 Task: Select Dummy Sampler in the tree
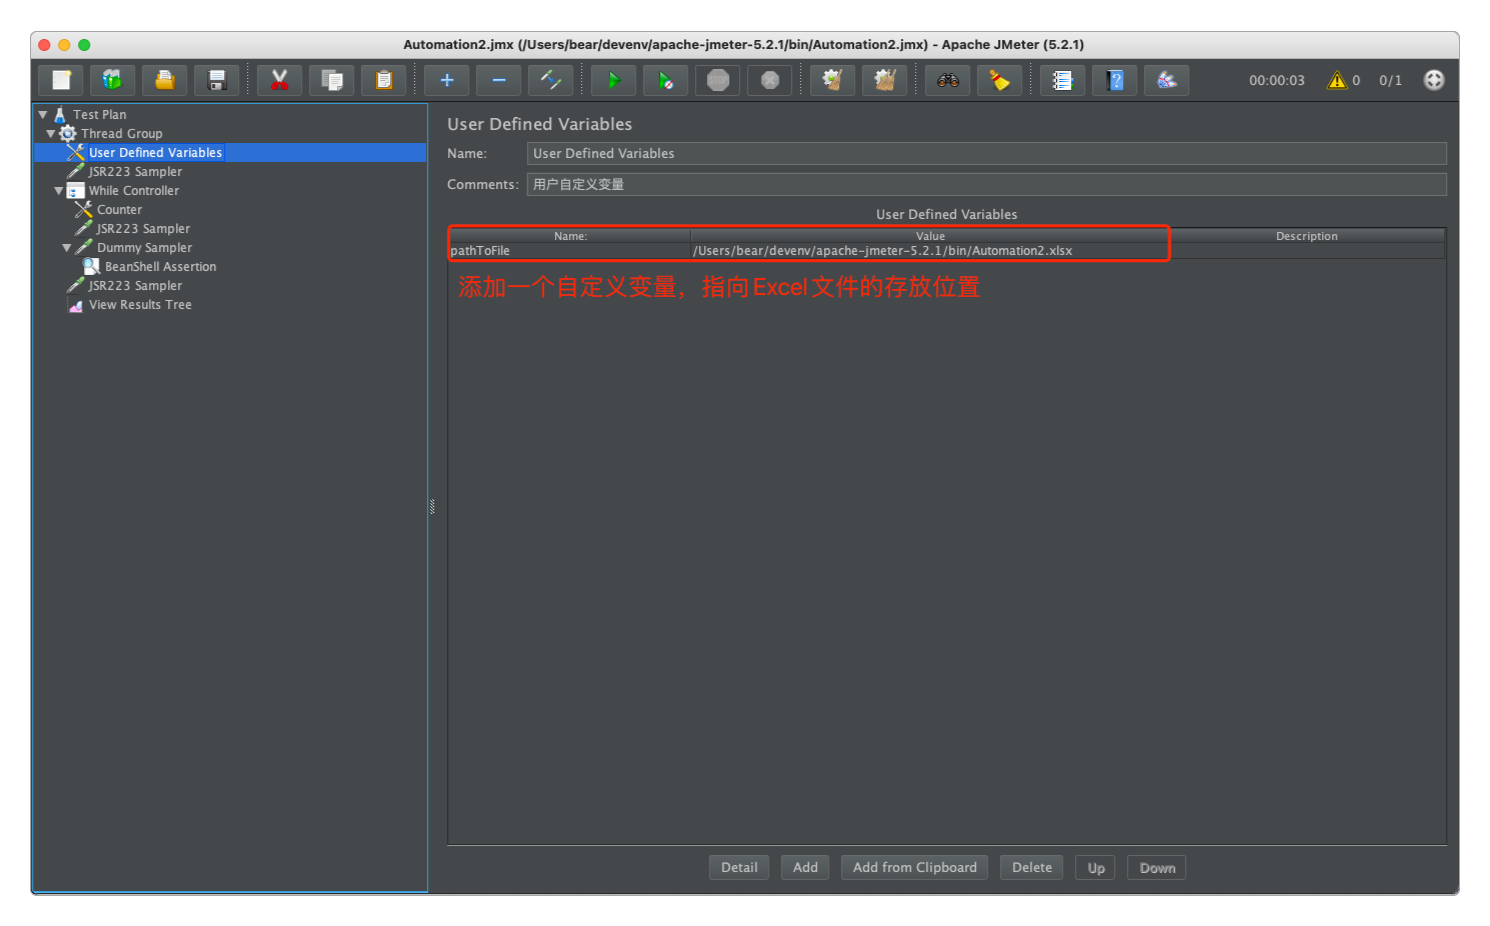tap(144, 248)
